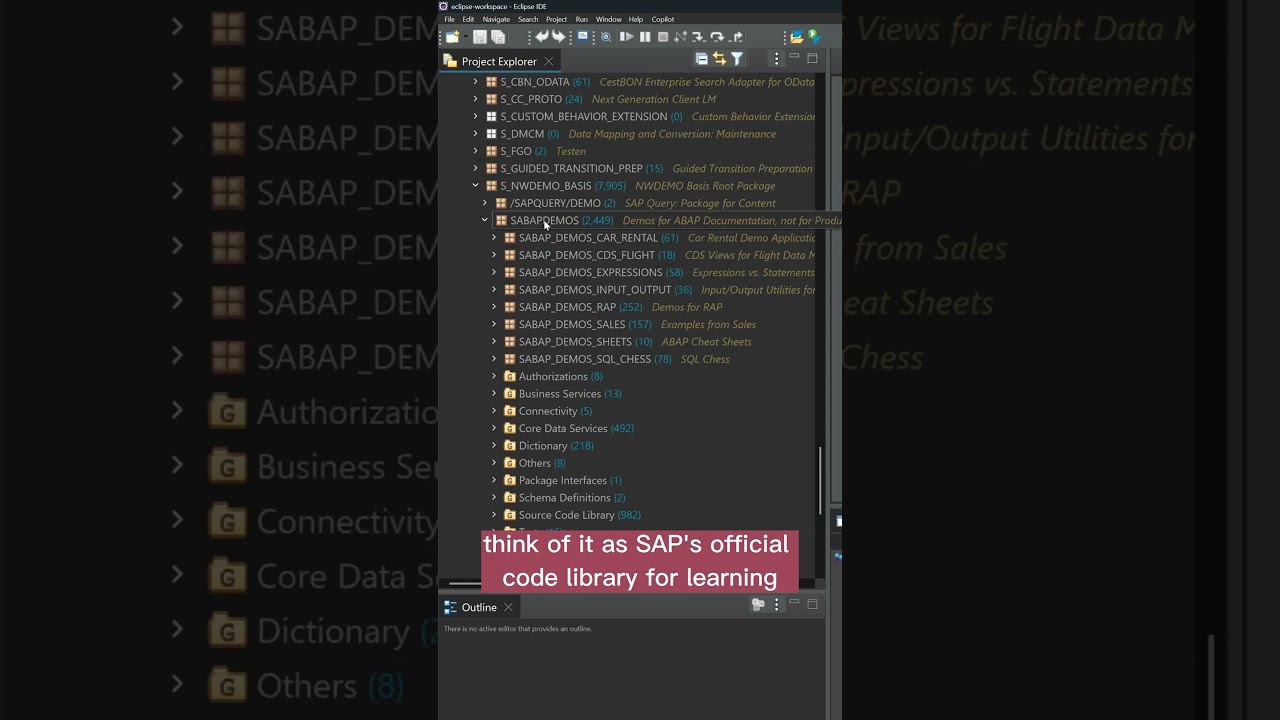Expand SABAP_DEMOS_RAP package
Viewport: 1280px width, 720px height.
click(x=494, y=307)
